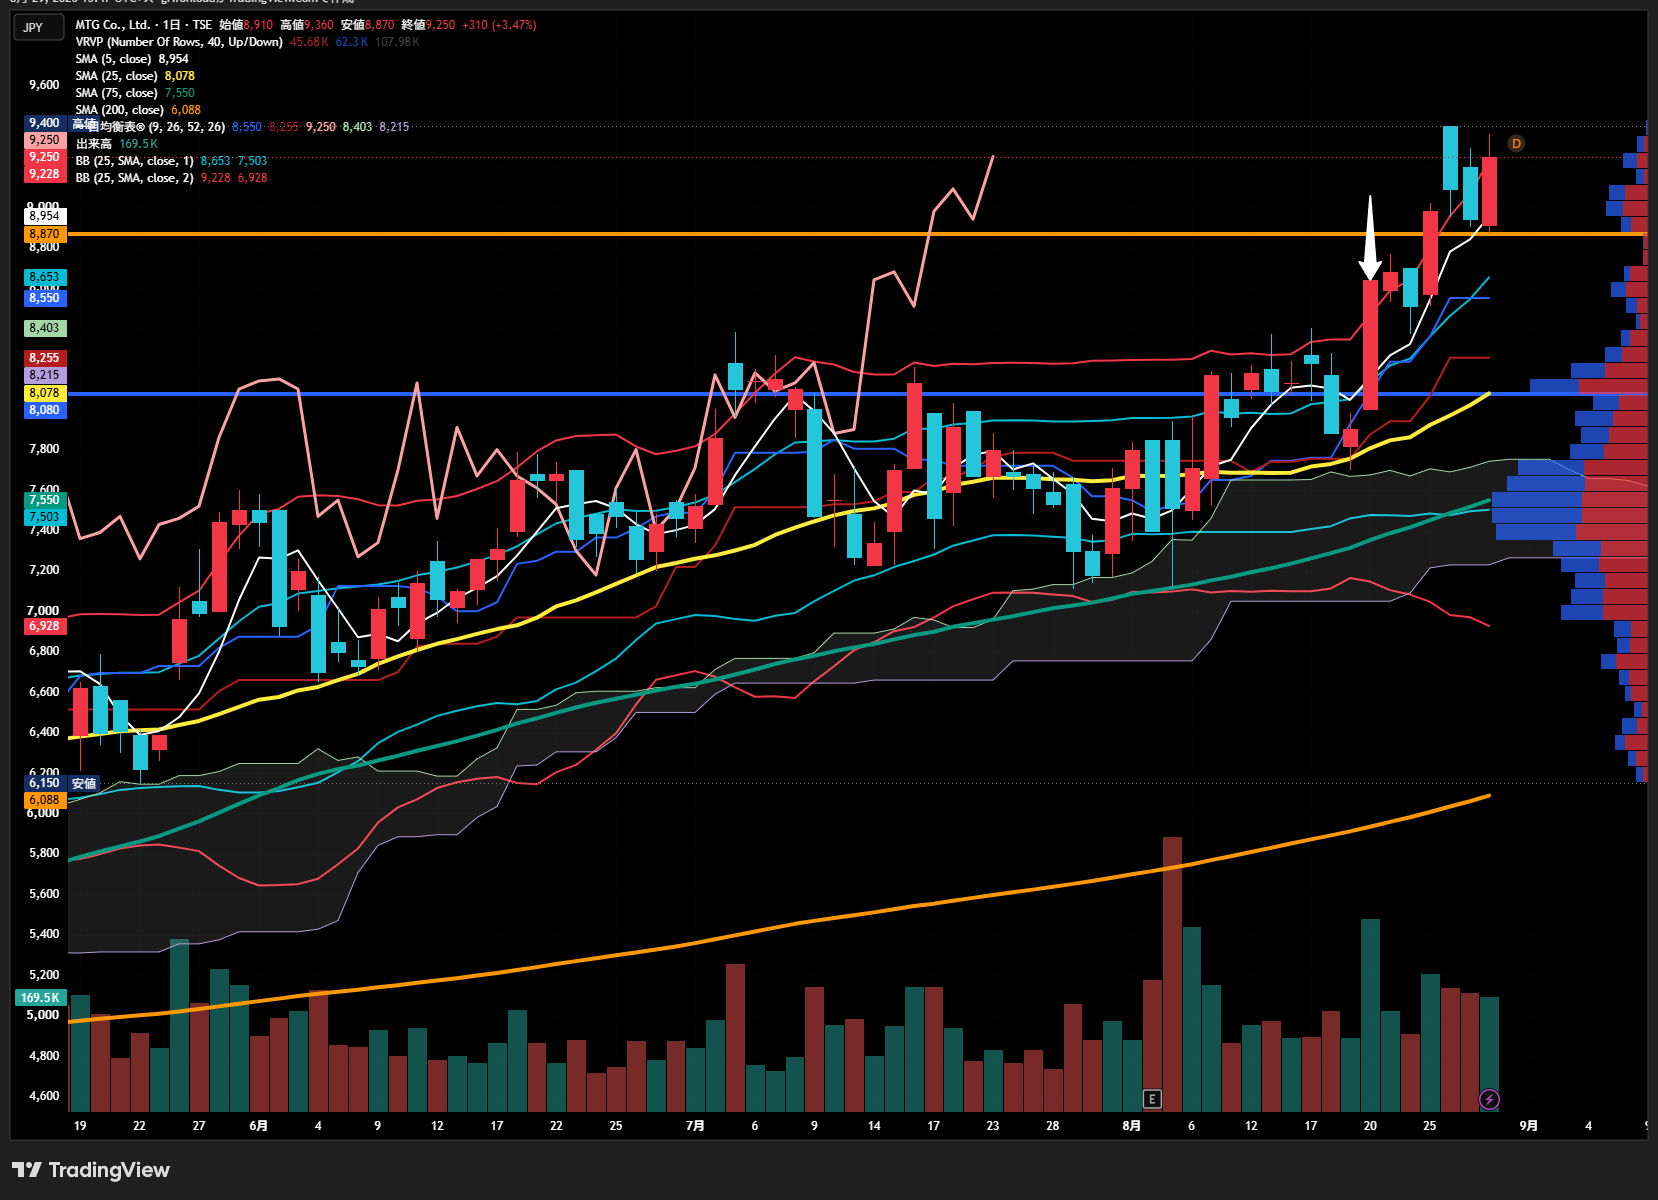Select the BB (25, SMA, close, 1) legend
This screenshot has height=1200, width=1658.
click(x=135, y=161)
